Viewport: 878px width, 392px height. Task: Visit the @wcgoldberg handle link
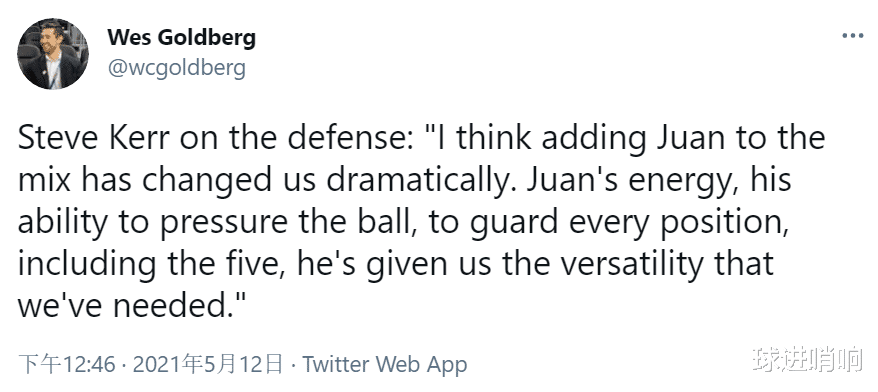pos(176,68)
